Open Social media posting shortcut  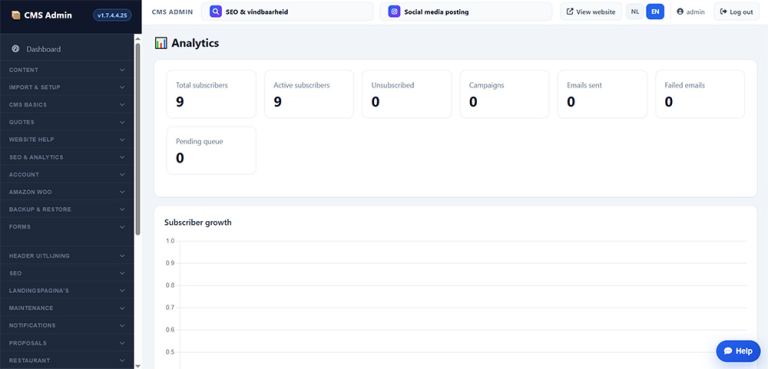466,12
